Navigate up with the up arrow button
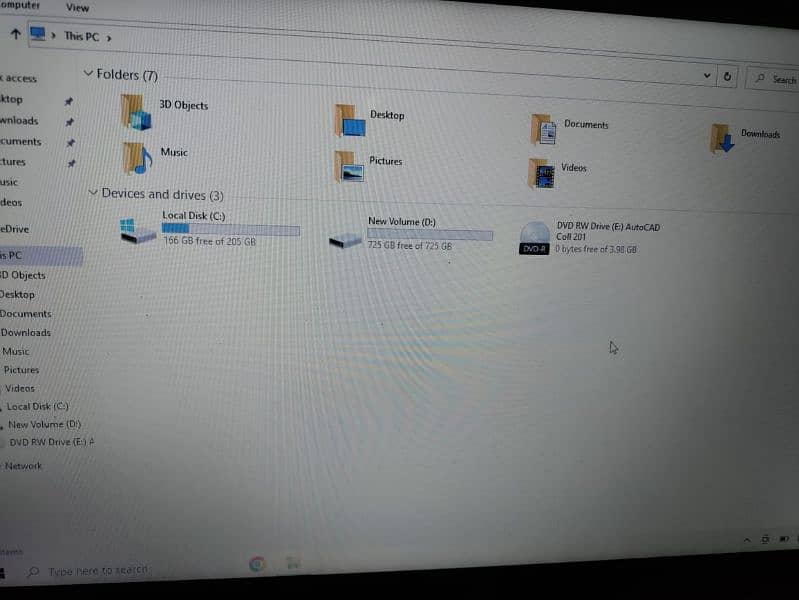 (x=14, y=33)
